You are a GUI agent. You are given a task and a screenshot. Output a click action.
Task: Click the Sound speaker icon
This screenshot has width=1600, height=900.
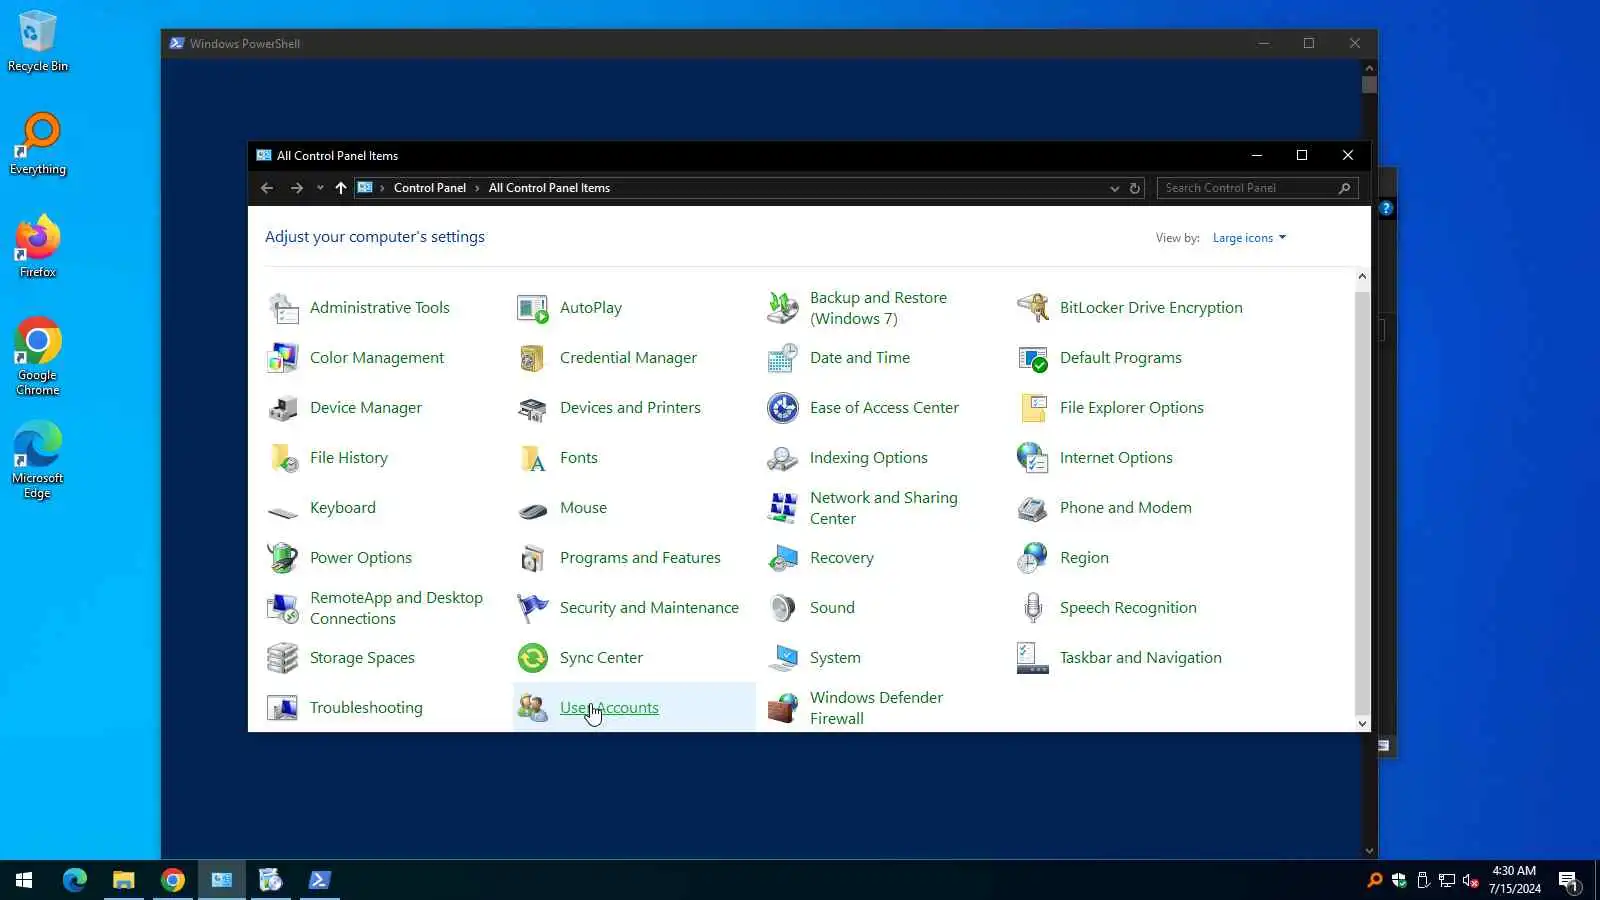(x=783, y=608)
